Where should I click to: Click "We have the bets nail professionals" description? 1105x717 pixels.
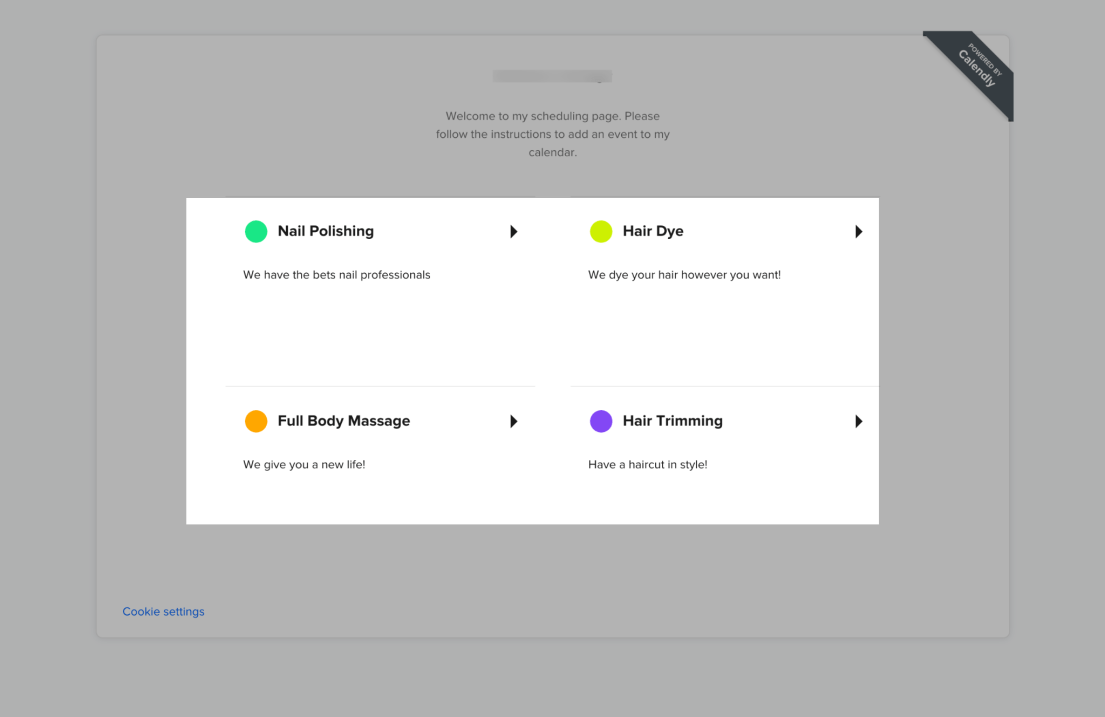coord(337,275)
